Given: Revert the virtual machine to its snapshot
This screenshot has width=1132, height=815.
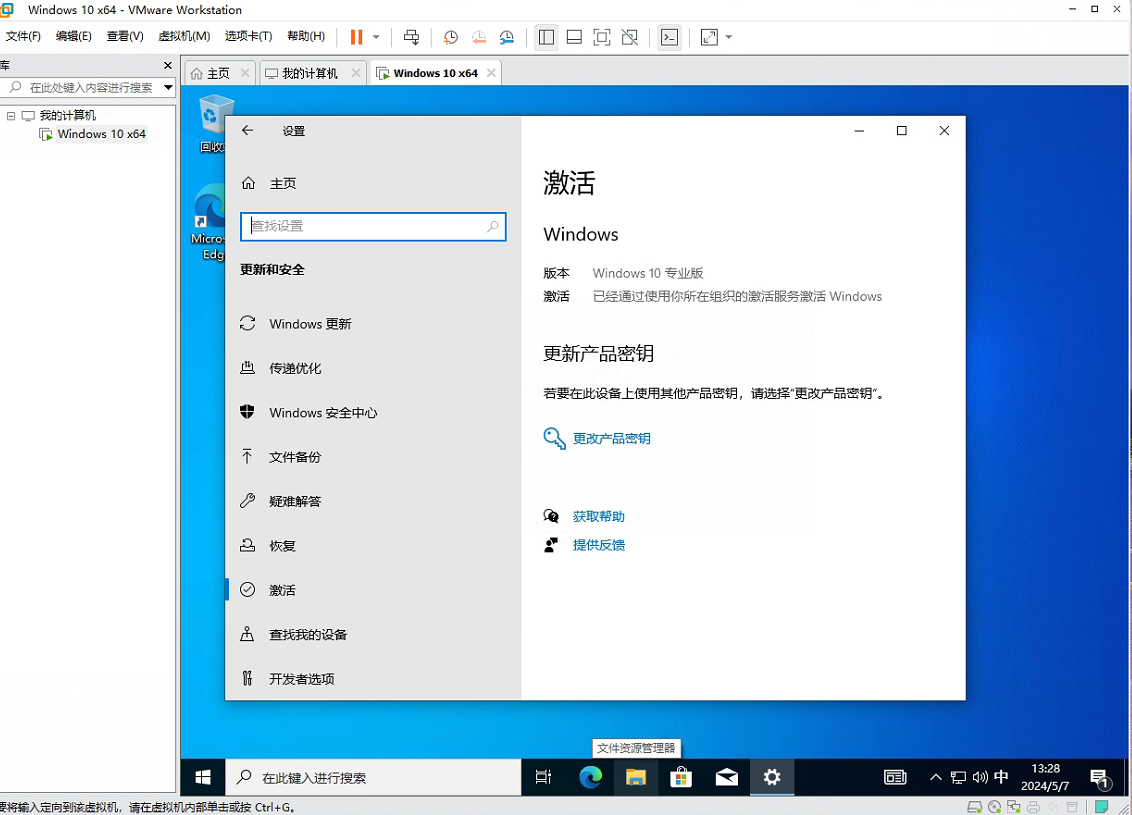Looking at the screenshot, I should tap(479, 37).
